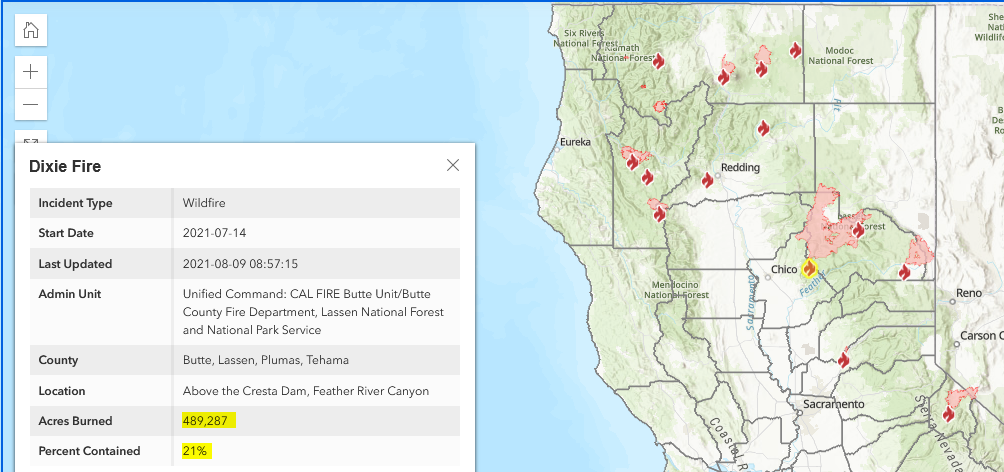Click the Home default map view button
Screen dimensions: 1004x472
click(x=31, y=30)
